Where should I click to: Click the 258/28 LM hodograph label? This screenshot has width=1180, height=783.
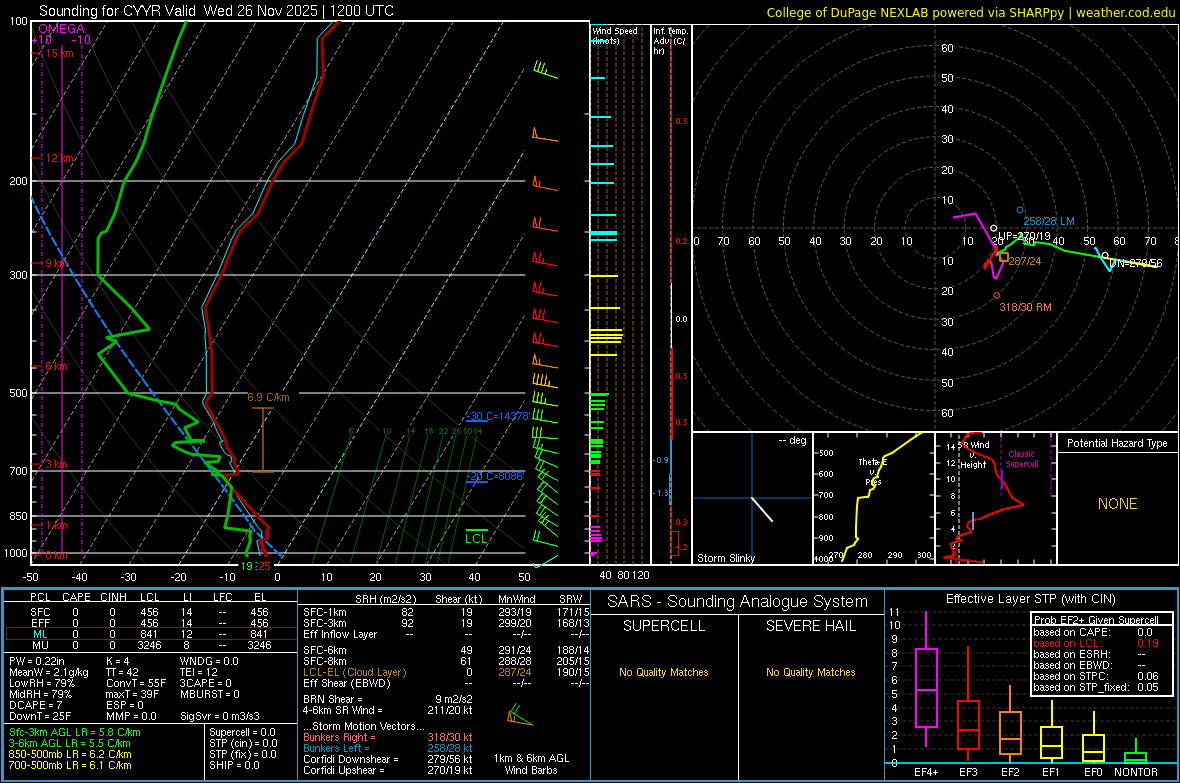pyautogui.click(x=1048, y=221)
